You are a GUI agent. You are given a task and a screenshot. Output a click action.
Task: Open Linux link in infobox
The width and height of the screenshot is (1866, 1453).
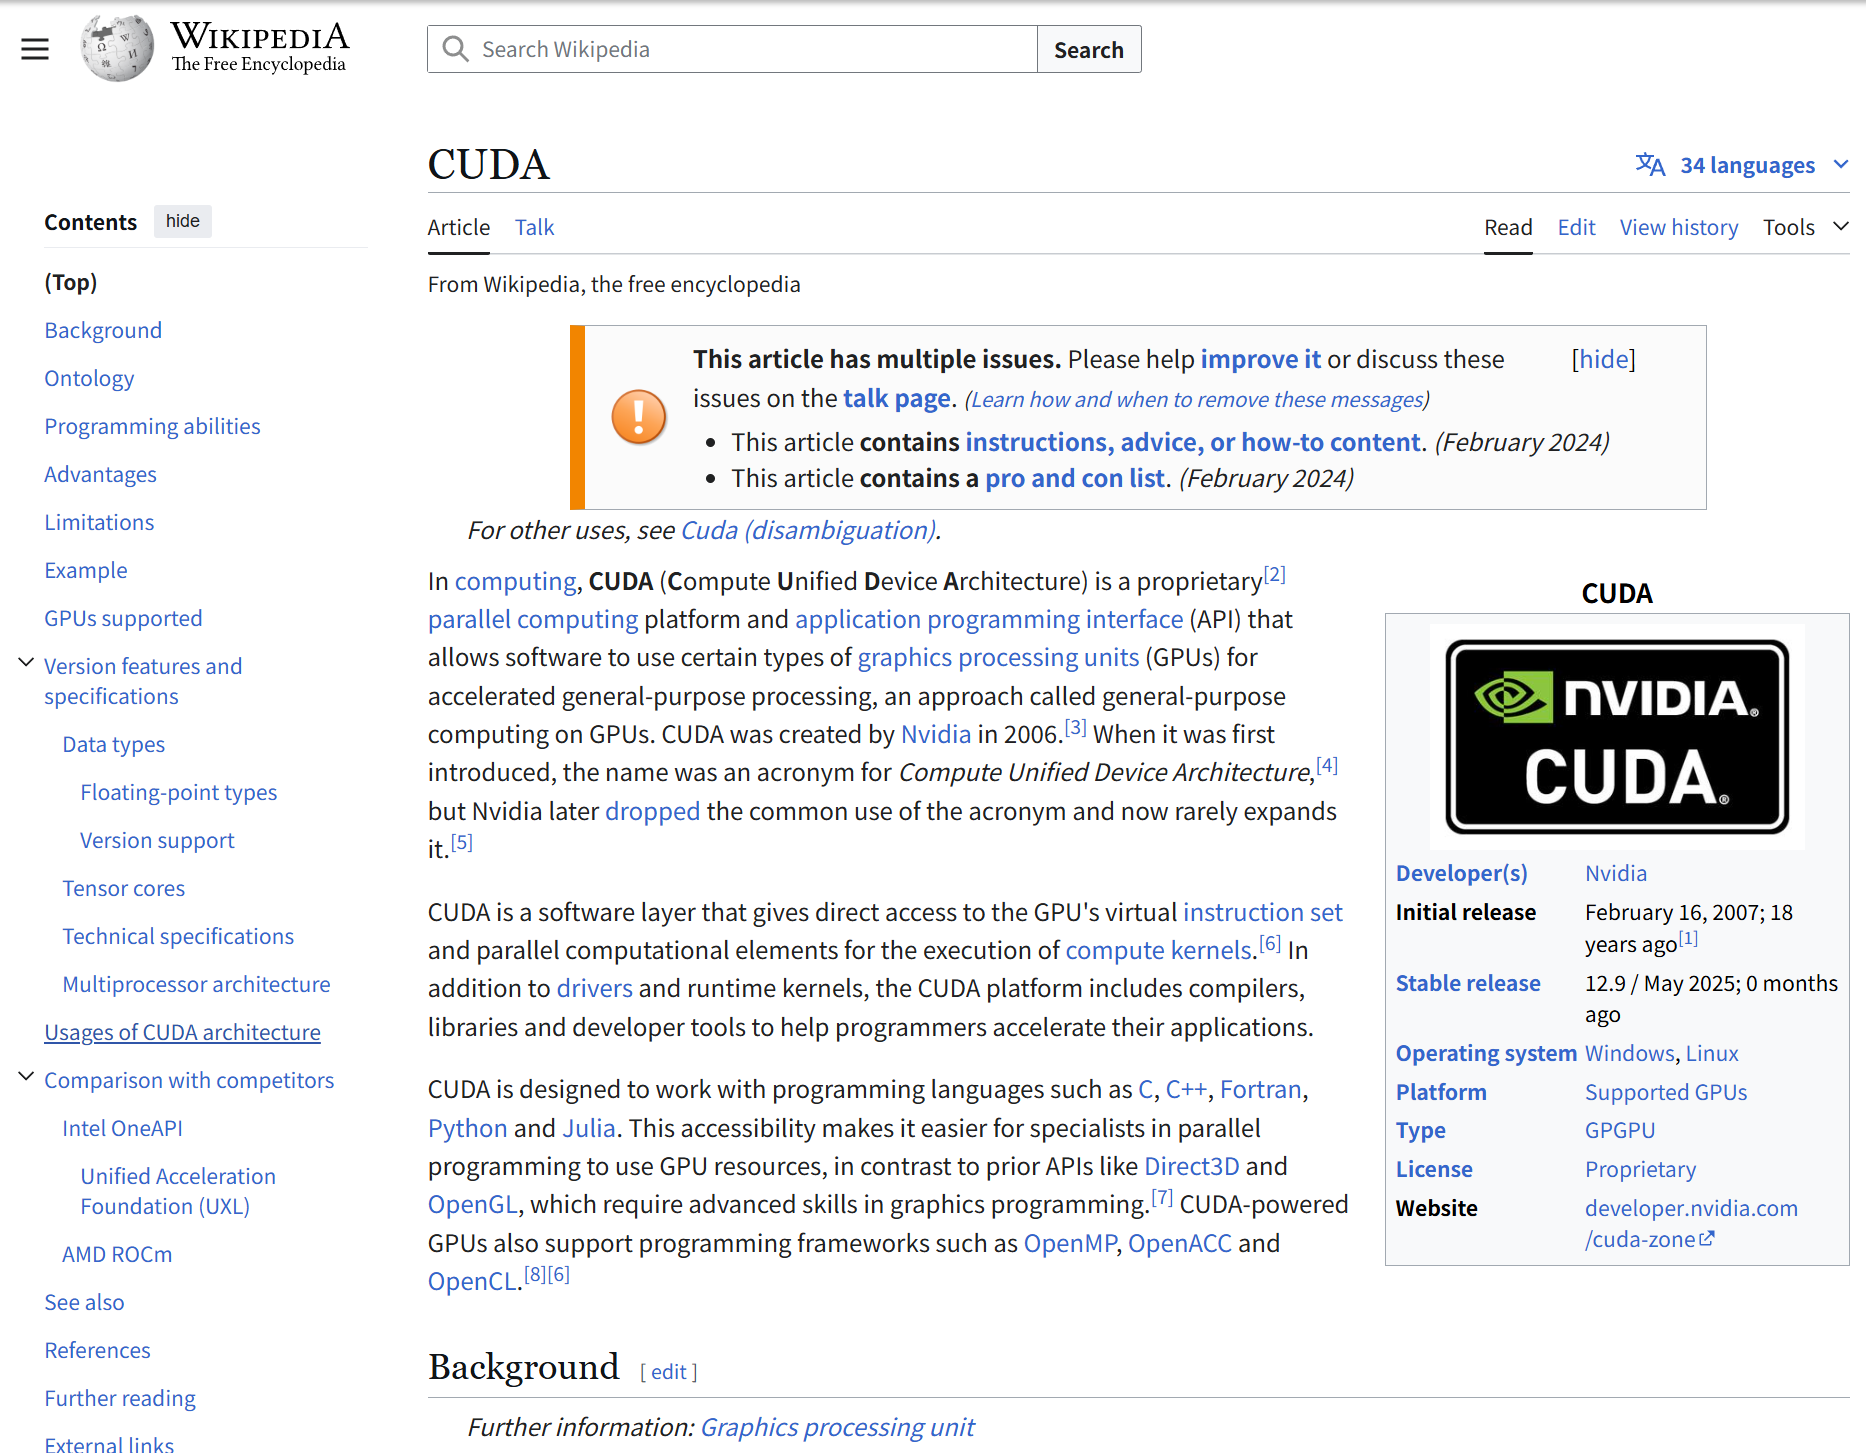1712,1053
